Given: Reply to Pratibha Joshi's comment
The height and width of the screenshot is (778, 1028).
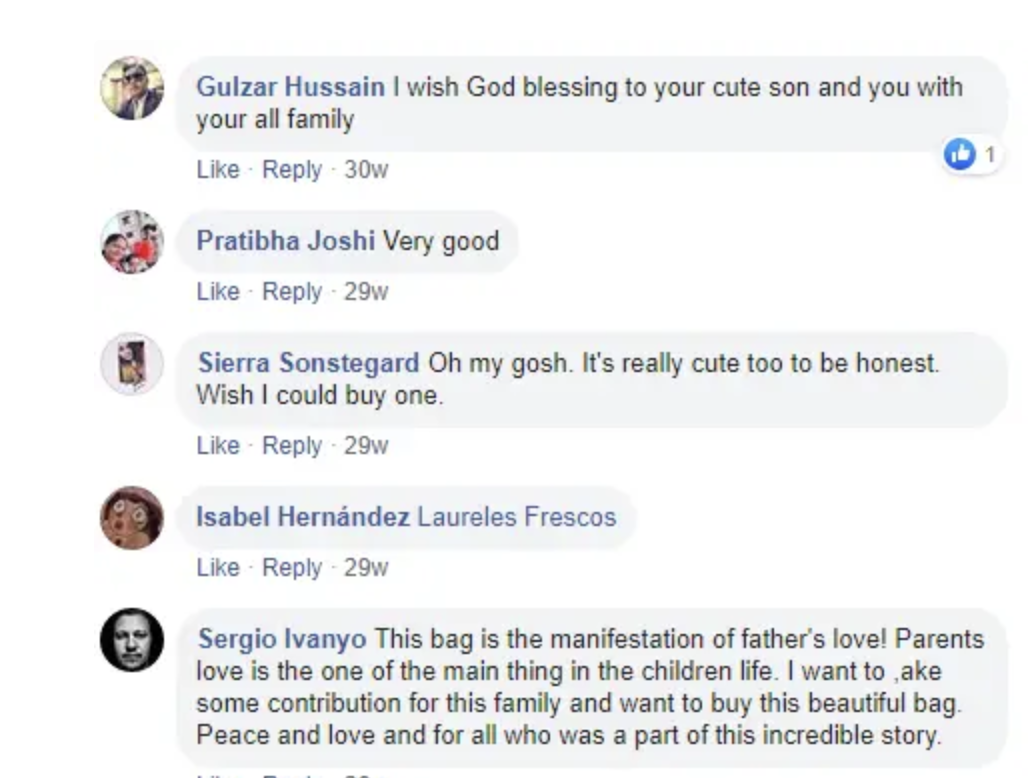Looking at the screenshot, I should 291,292.
